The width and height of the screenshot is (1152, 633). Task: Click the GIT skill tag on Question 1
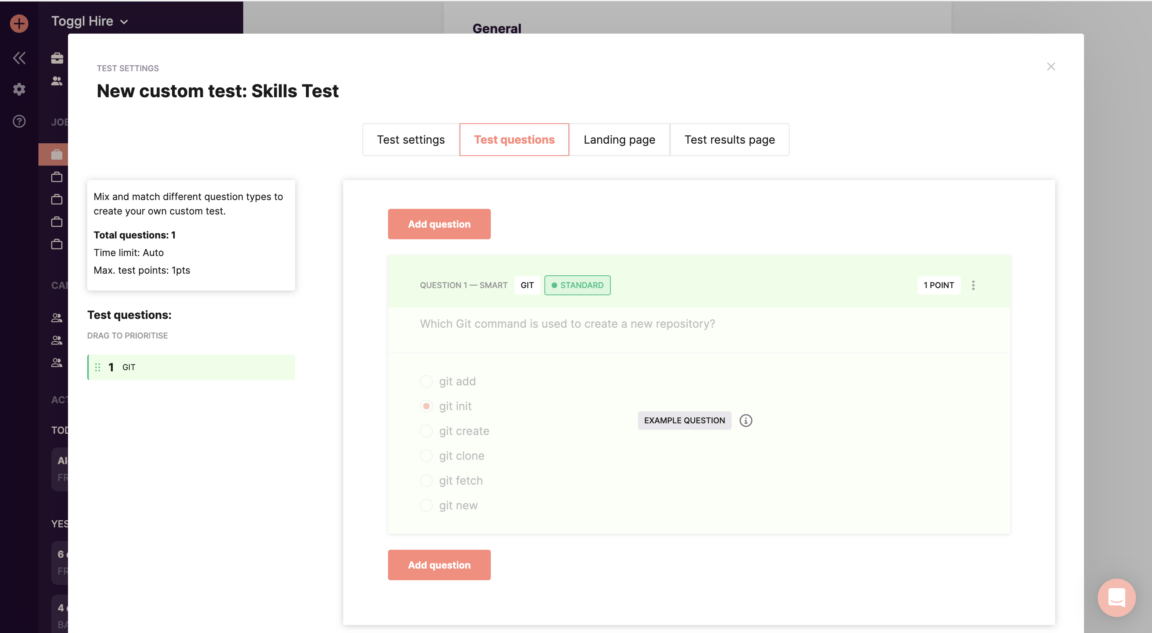pos(527,285)
